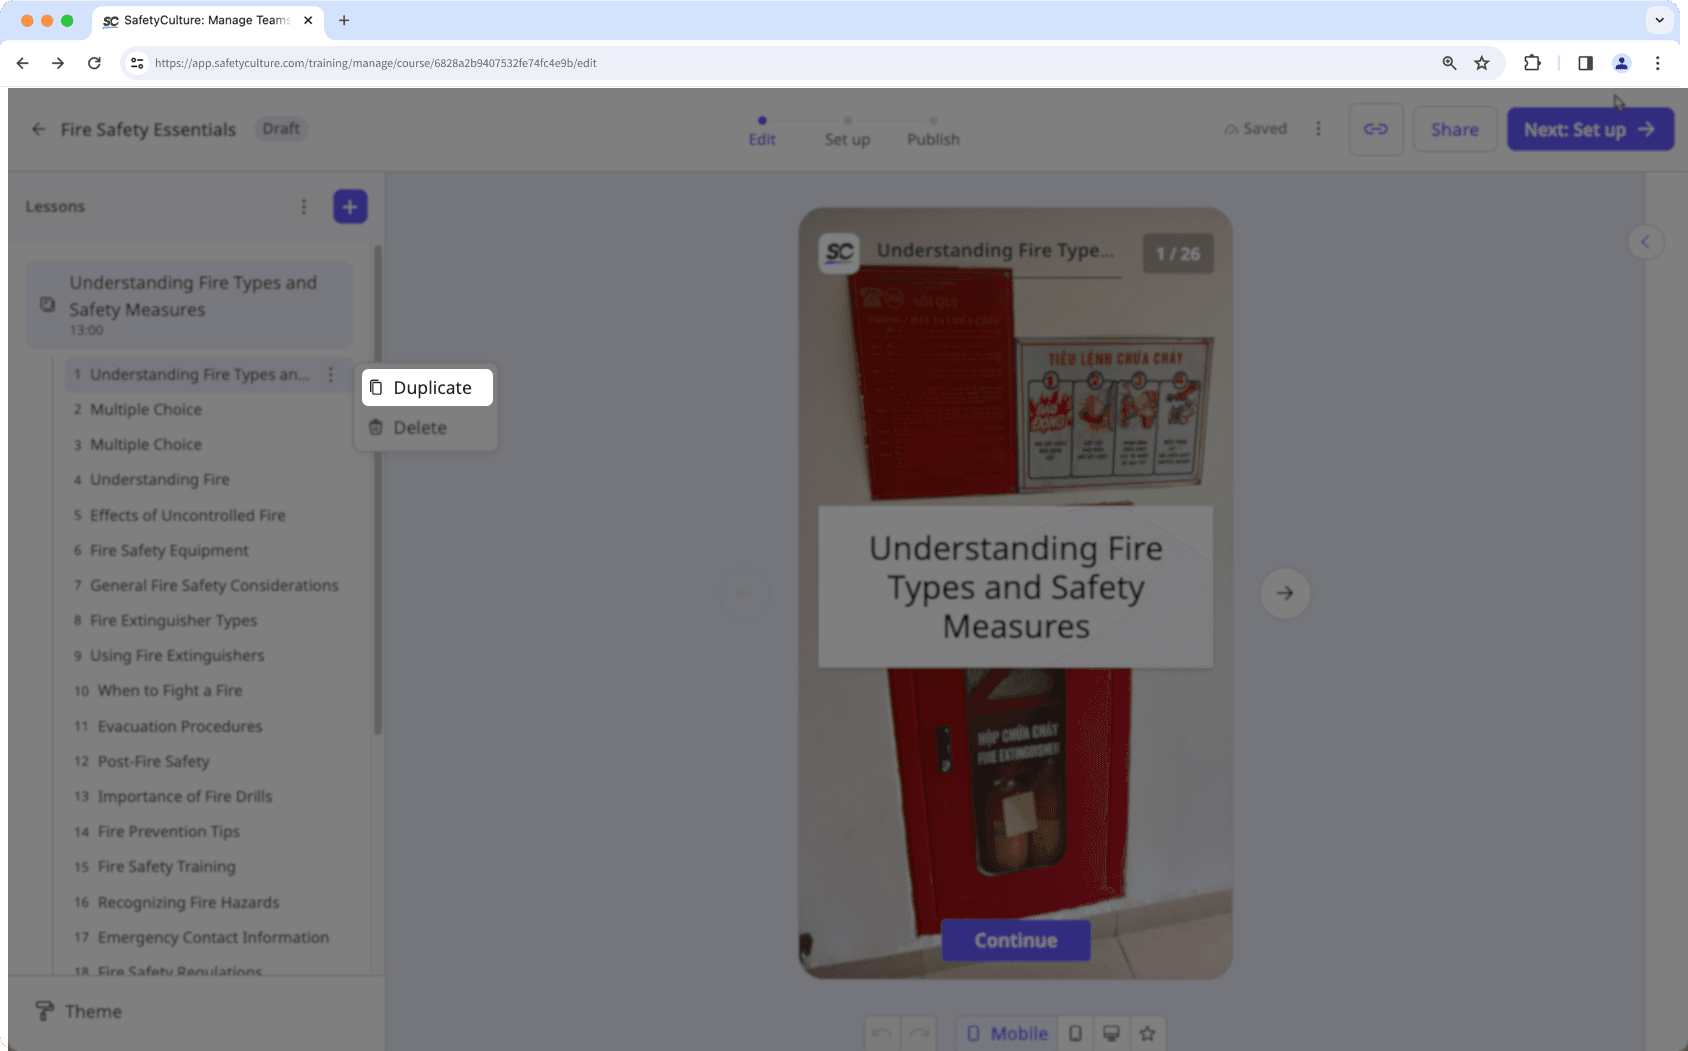
Task: Click the redo arrow below the preview
Action: coord(917,1033)
